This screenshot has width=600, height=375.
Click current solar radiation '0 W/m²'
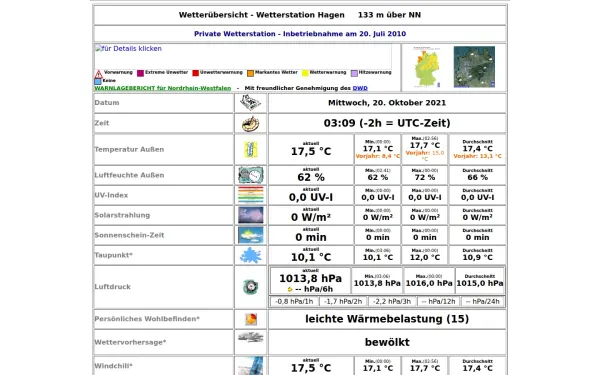[311, 217]
